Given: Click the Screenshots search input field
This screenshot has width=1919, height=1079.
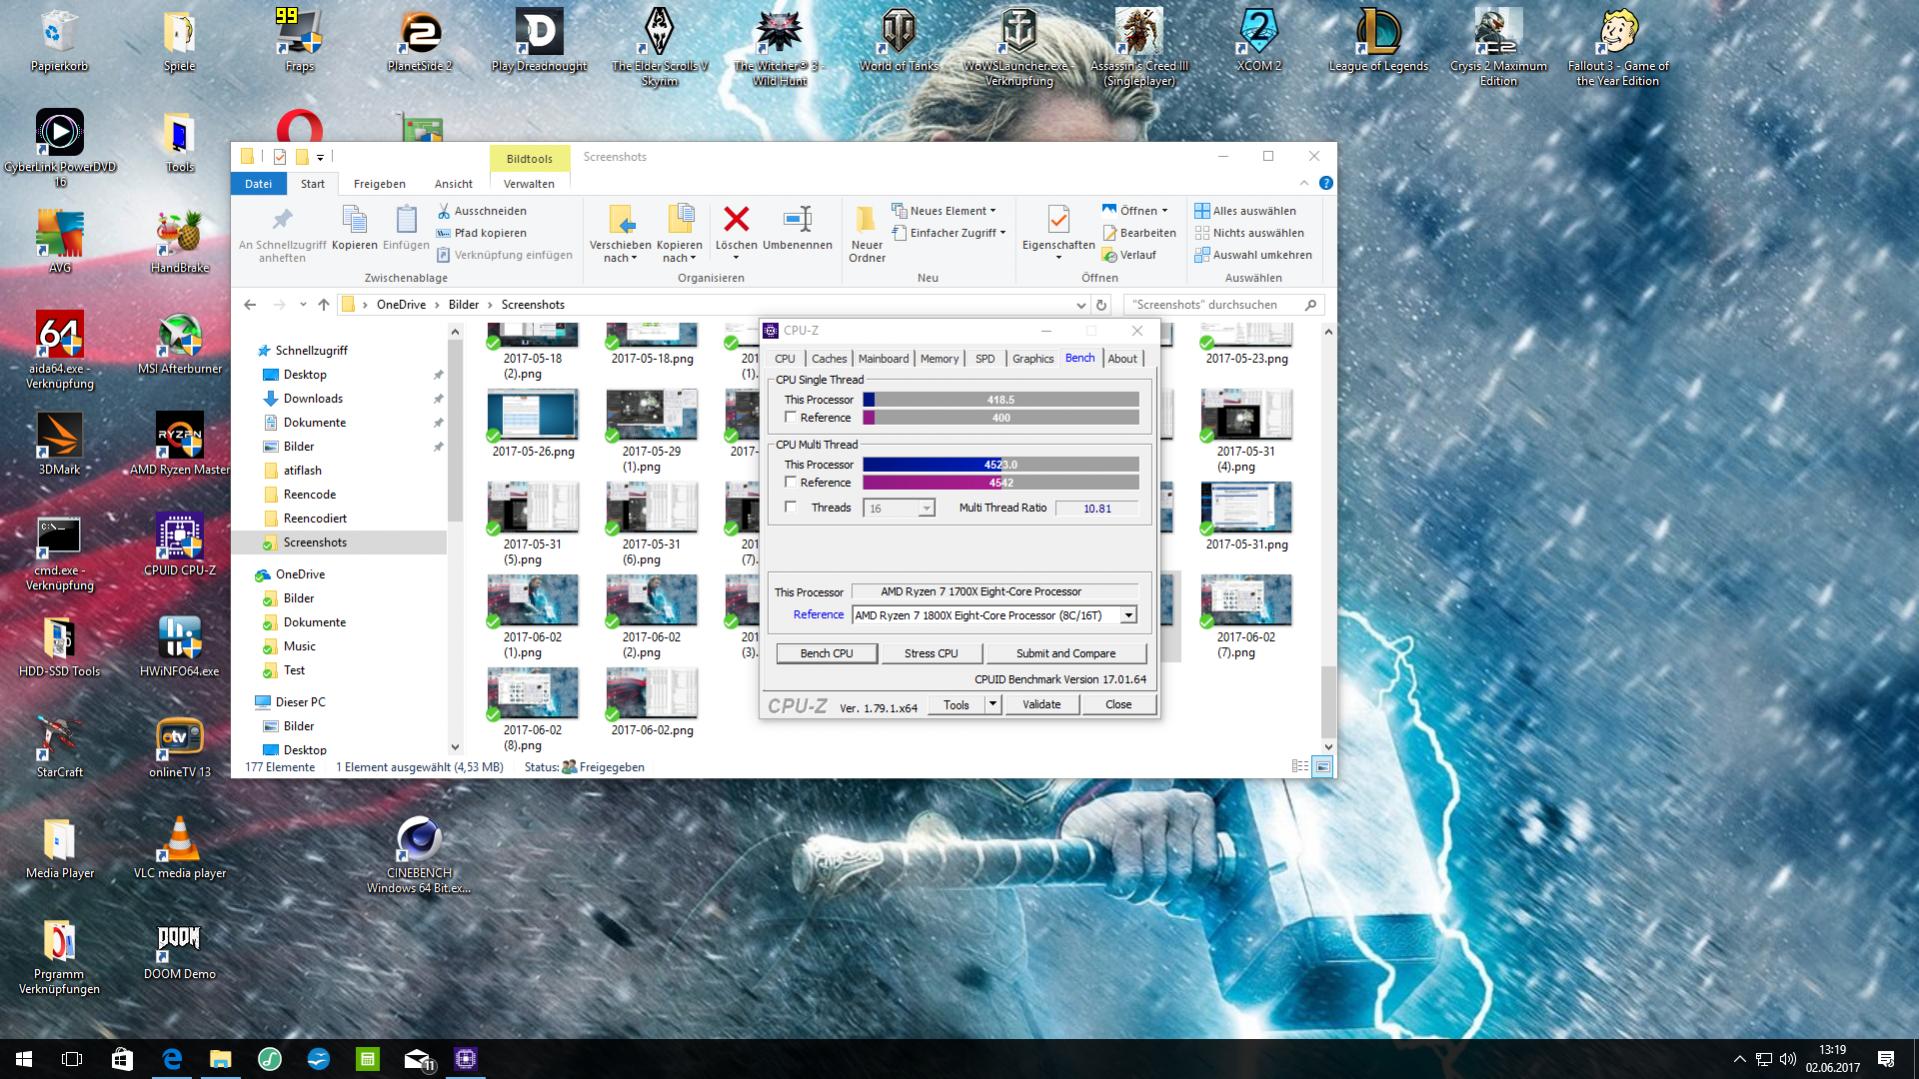Looking at the screenshot, I should pyautogui.click(x=1213, y=305).
